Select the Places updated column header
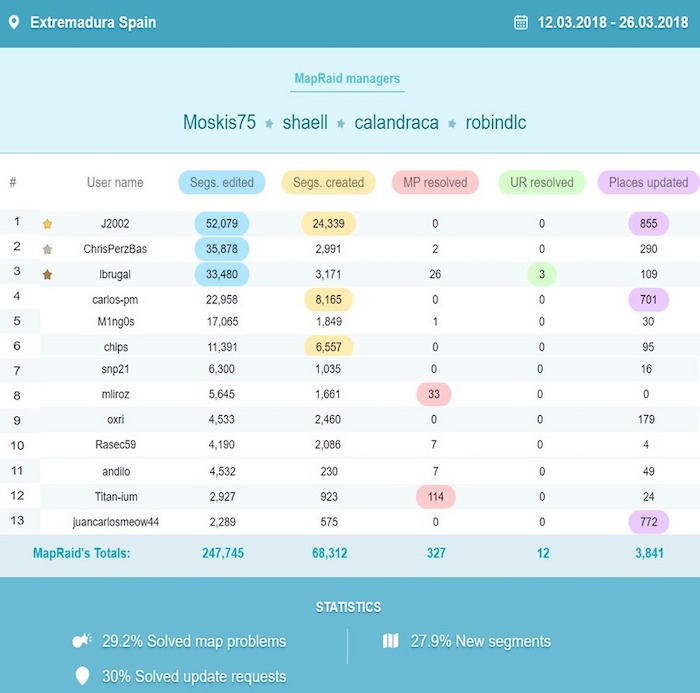The height and width of the screenshot is (693, 700). tap(648, 182)
